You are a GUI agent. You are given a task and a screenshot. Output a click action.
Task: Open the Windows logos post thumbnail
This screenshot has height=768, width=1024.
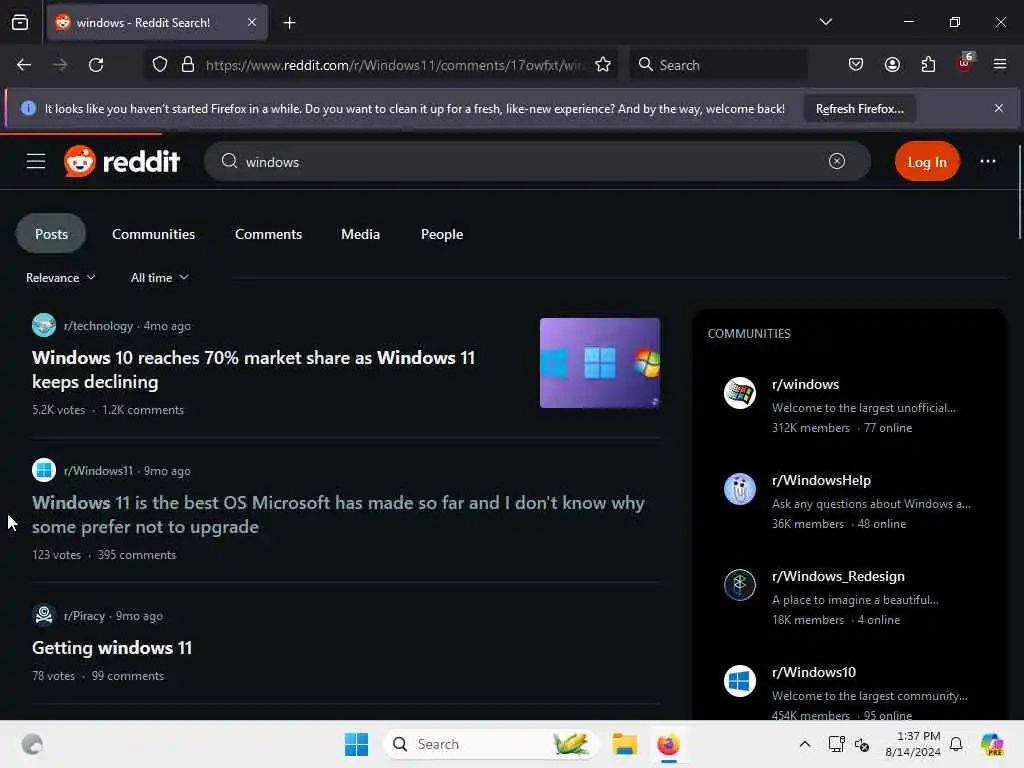[x=600, y=363]
